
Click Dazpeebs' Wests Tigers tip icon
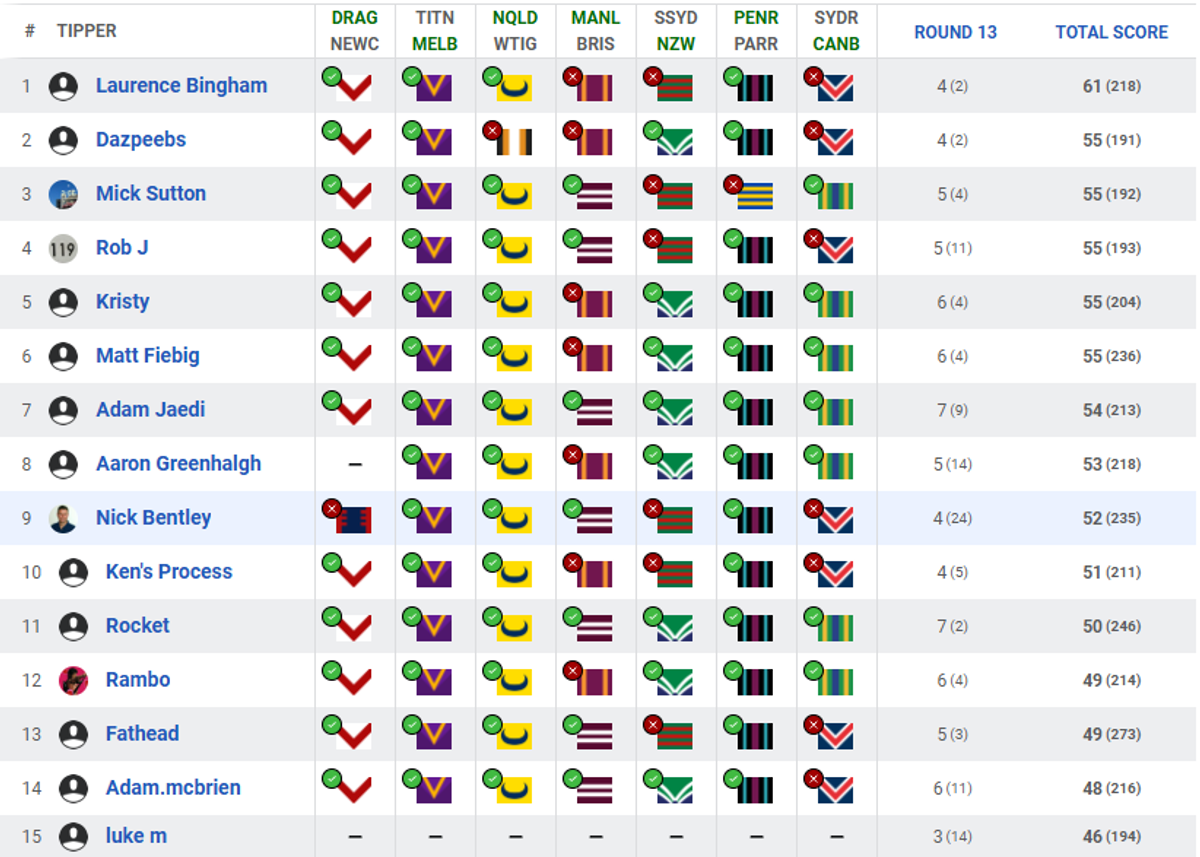(x=508, y=138)
